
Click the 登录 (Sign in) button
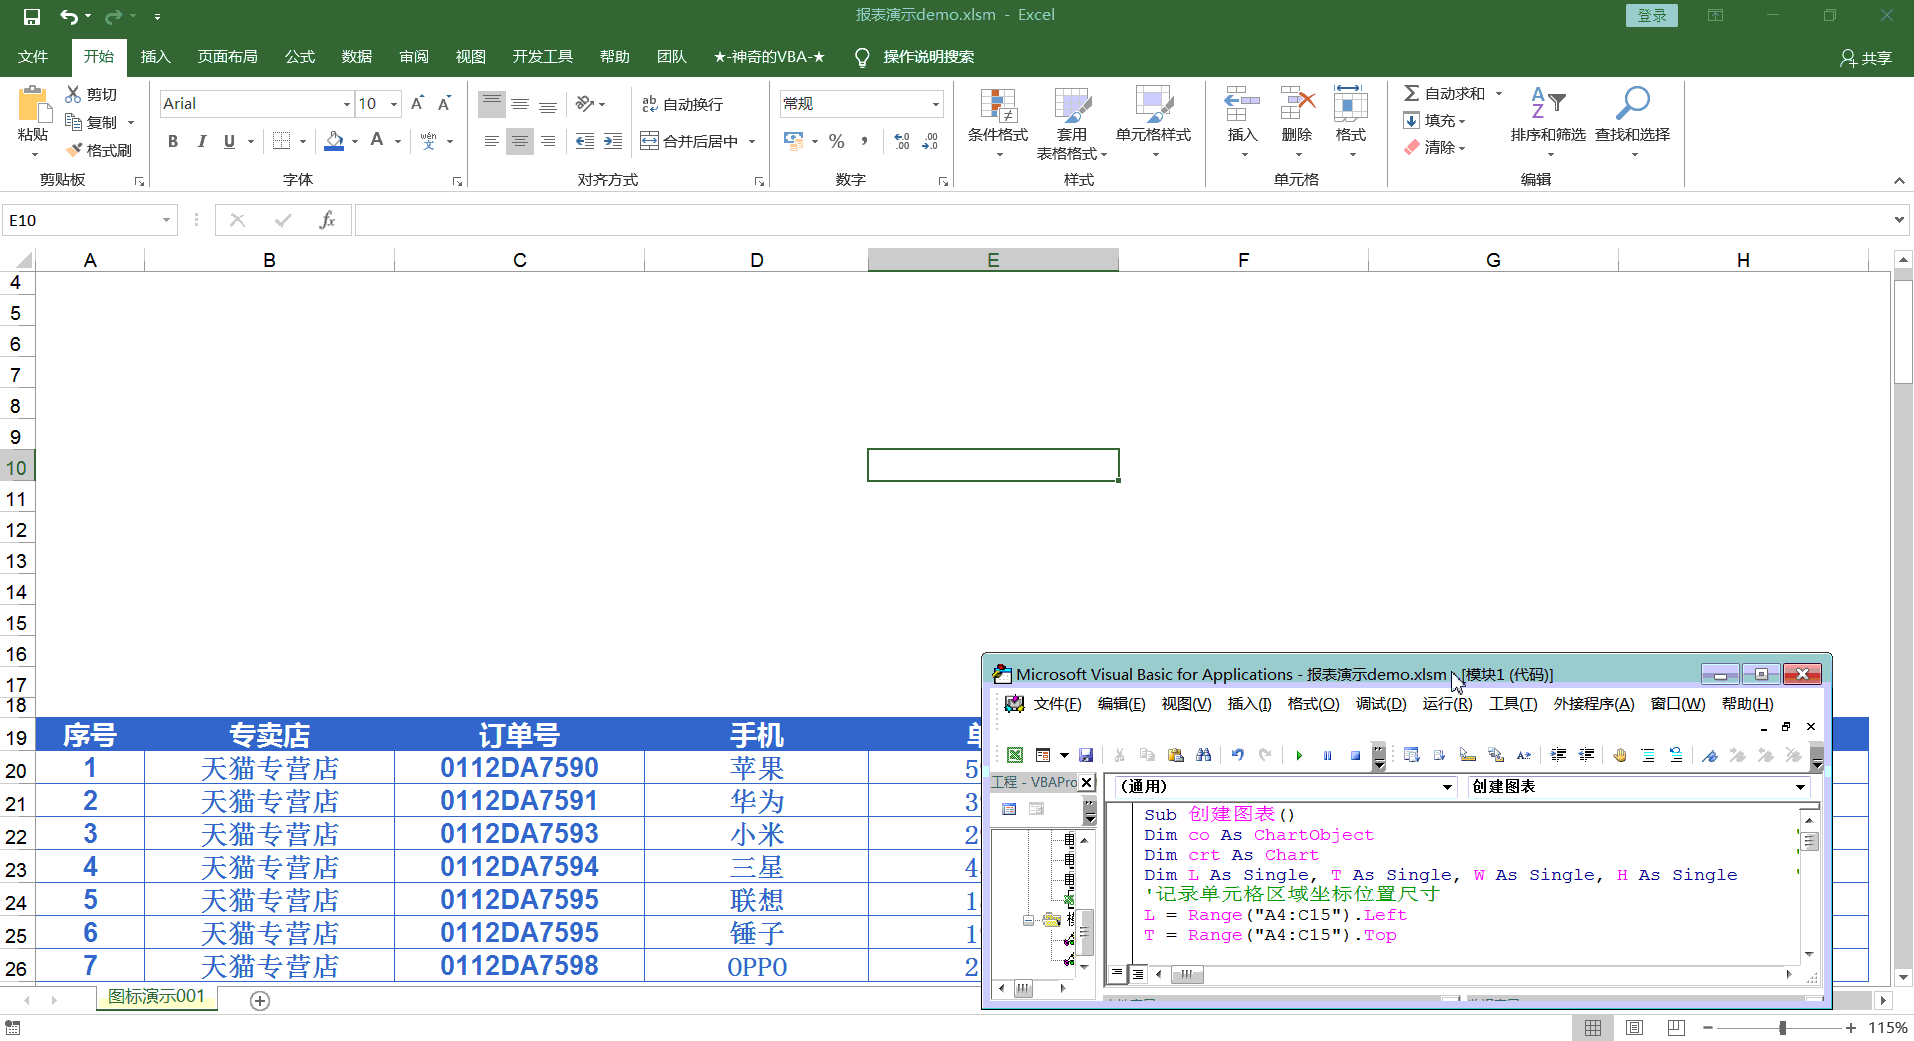coord(1652,16)
